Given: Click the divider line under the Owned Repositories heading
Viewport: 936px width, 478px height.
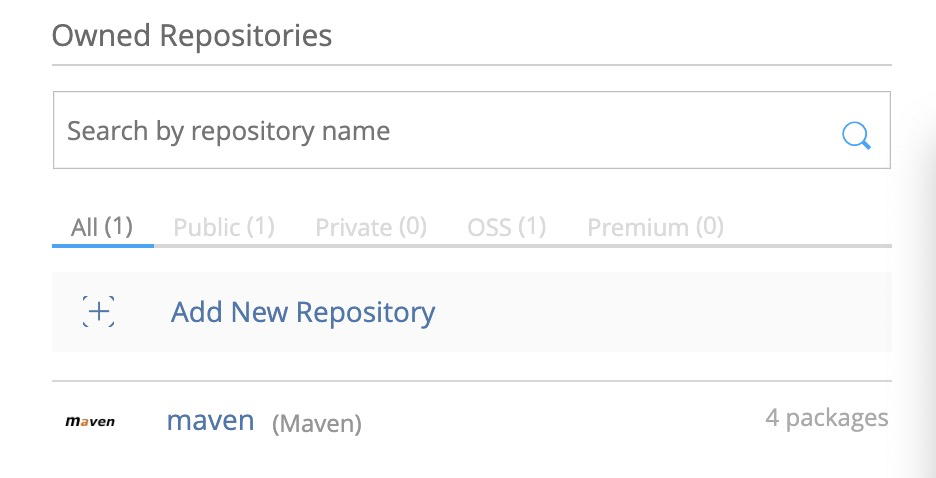Looking at the screenshot, I should tap(470, 66).
